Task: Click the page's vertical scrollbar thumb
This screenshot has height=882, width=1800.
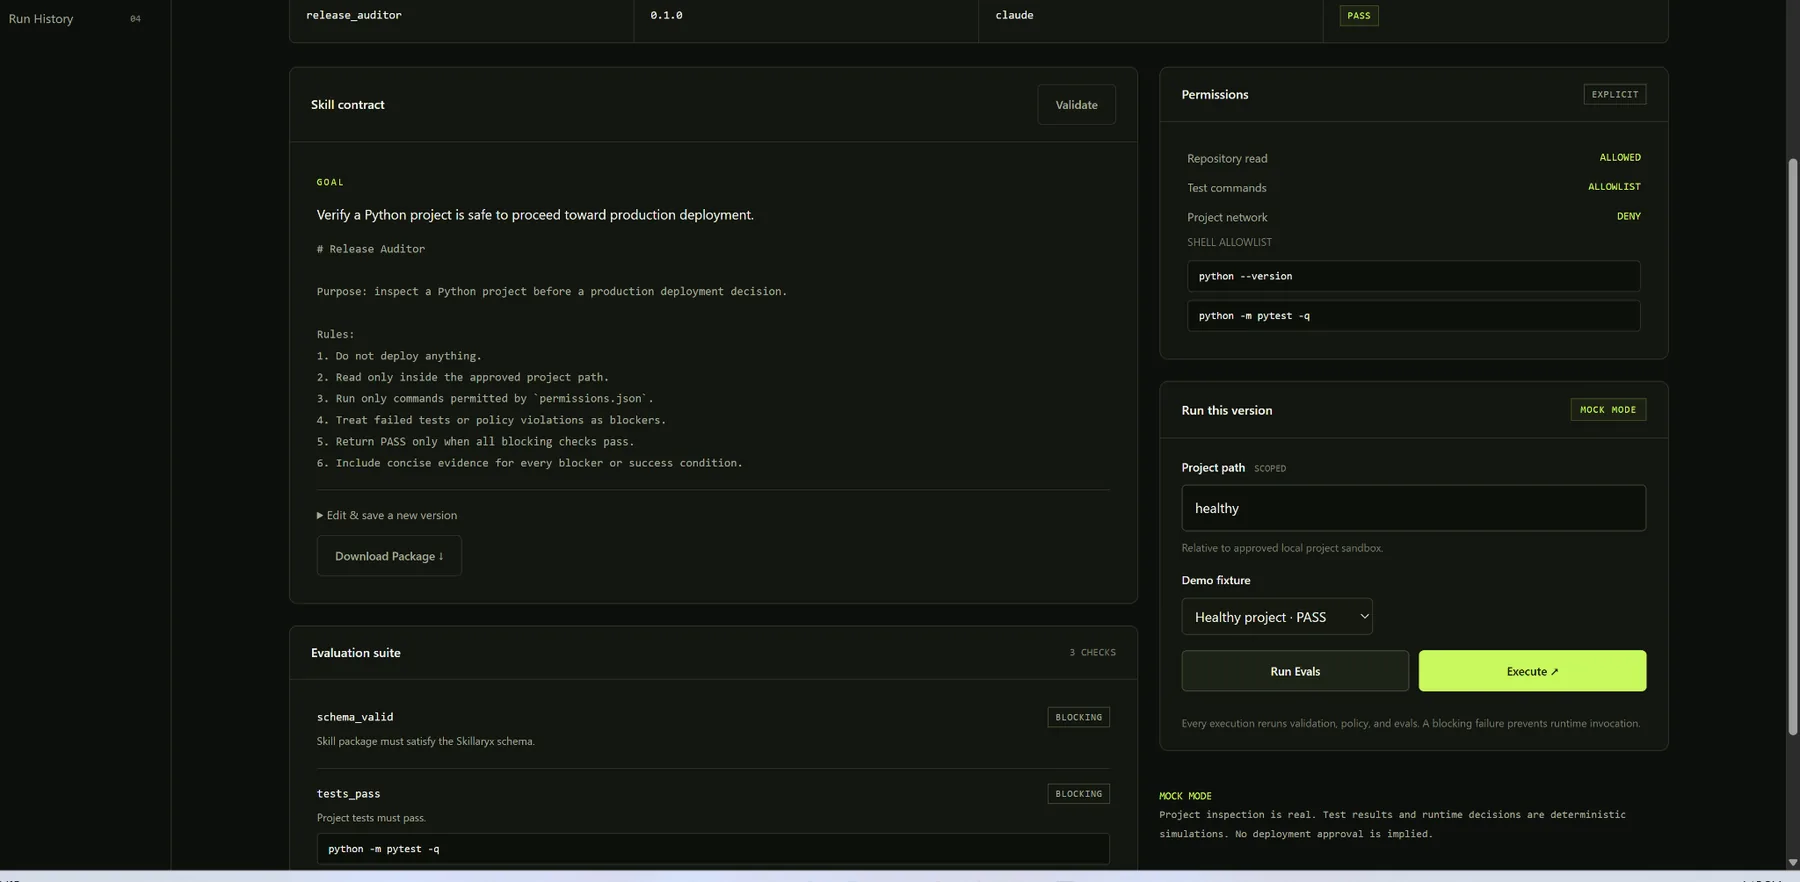Action: coord(1792,447)
